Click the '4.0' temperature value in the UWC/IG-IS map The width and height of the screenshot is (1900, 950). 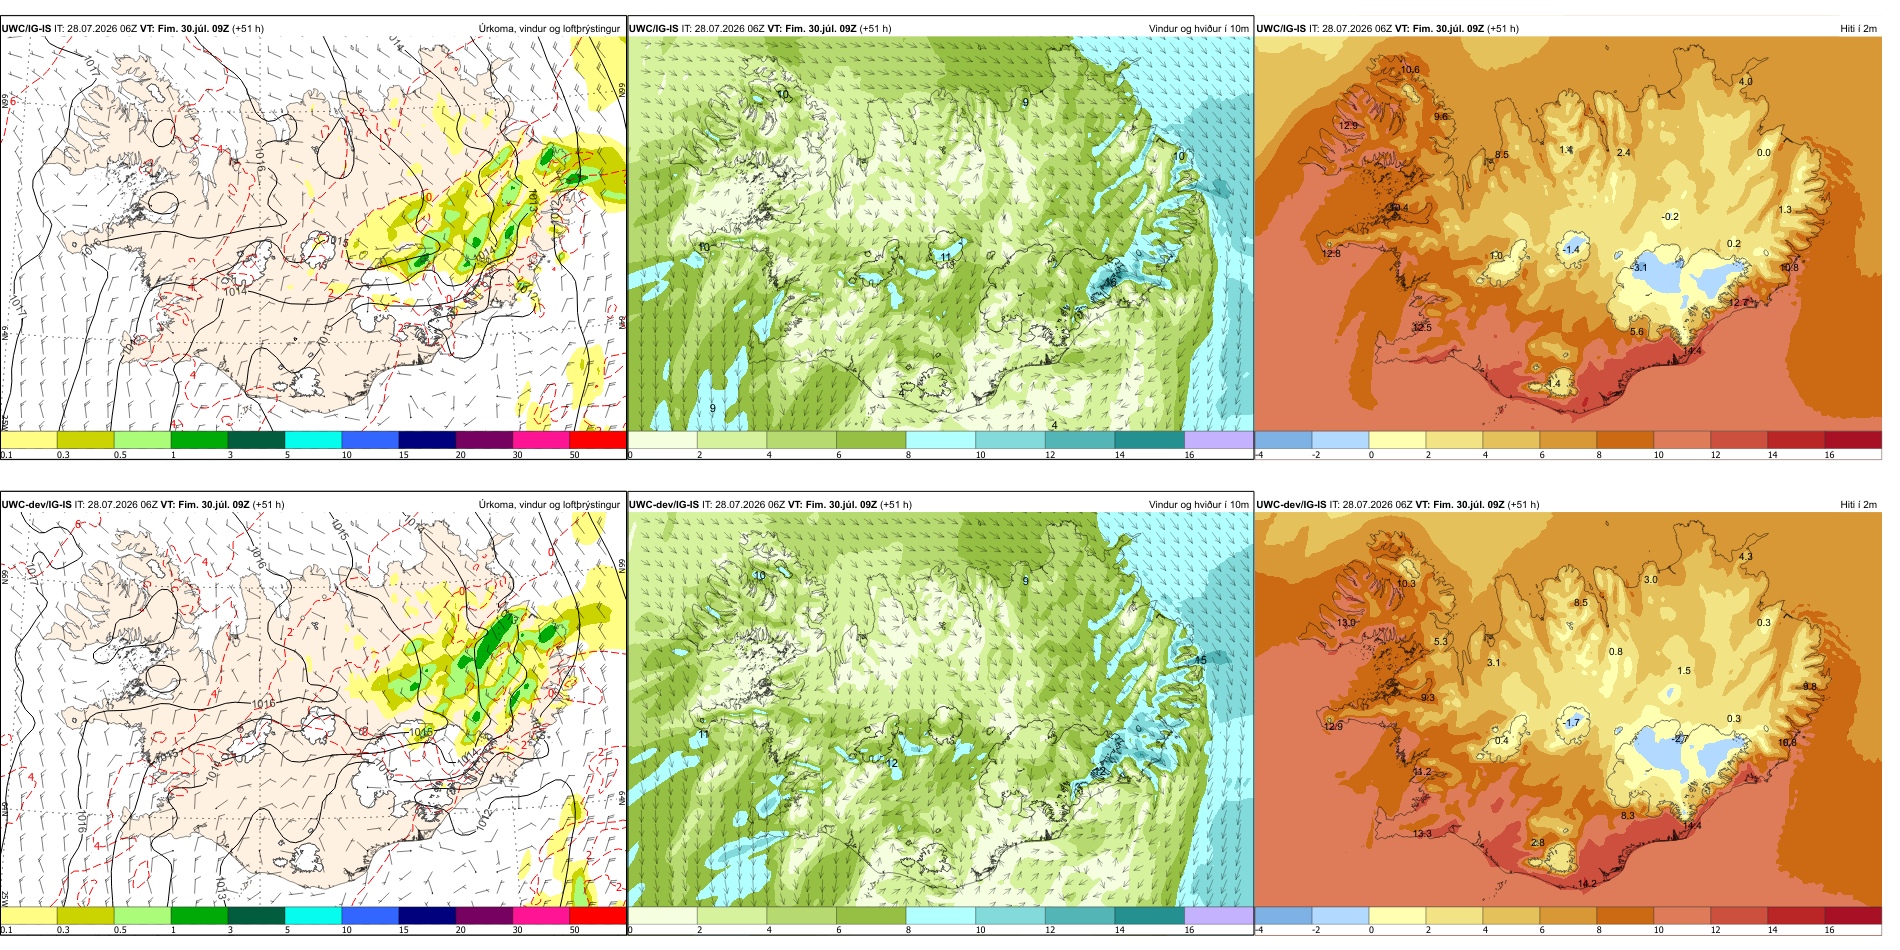tap(1746, 81)
